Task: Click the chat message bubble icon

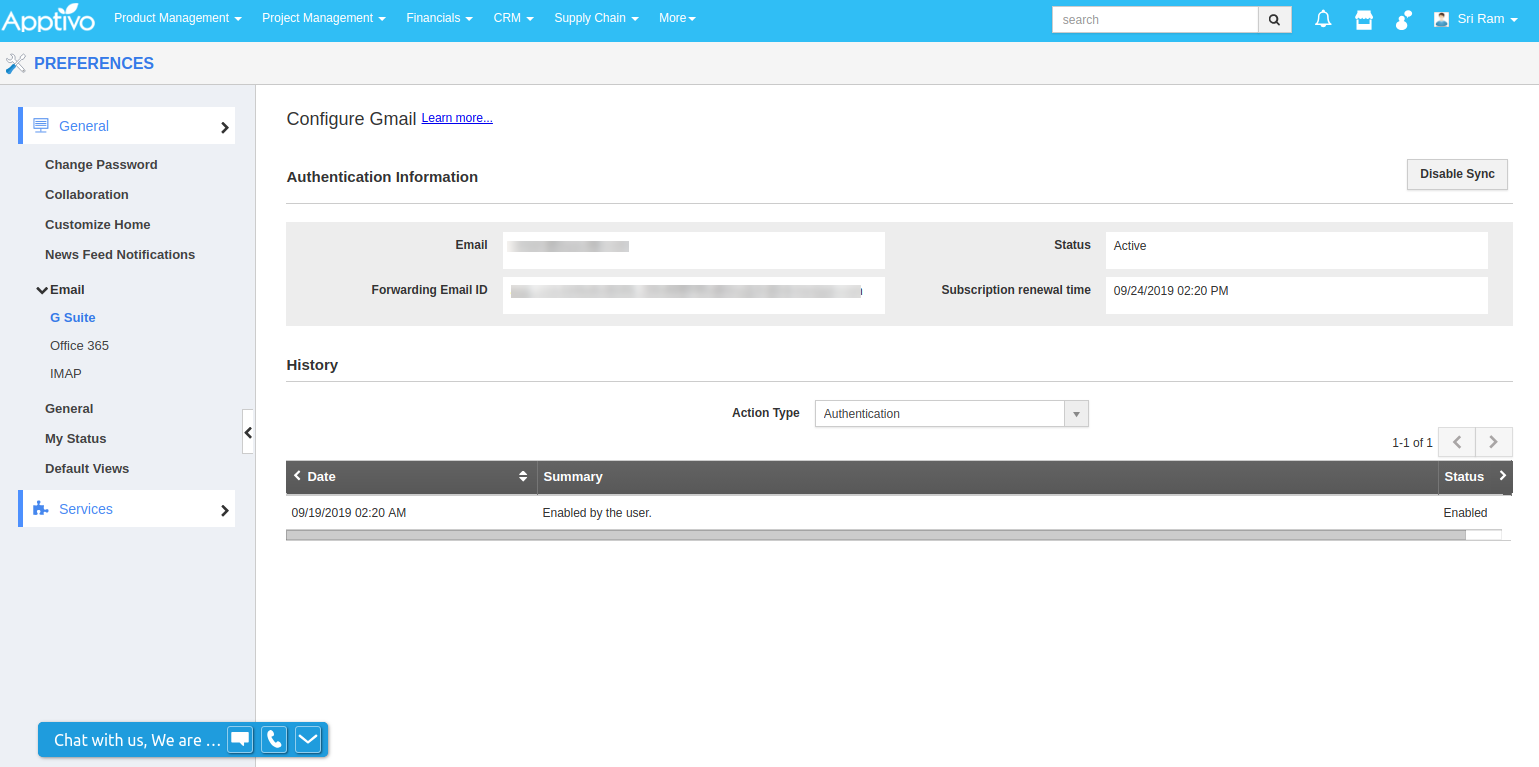Action: [240, 739]
